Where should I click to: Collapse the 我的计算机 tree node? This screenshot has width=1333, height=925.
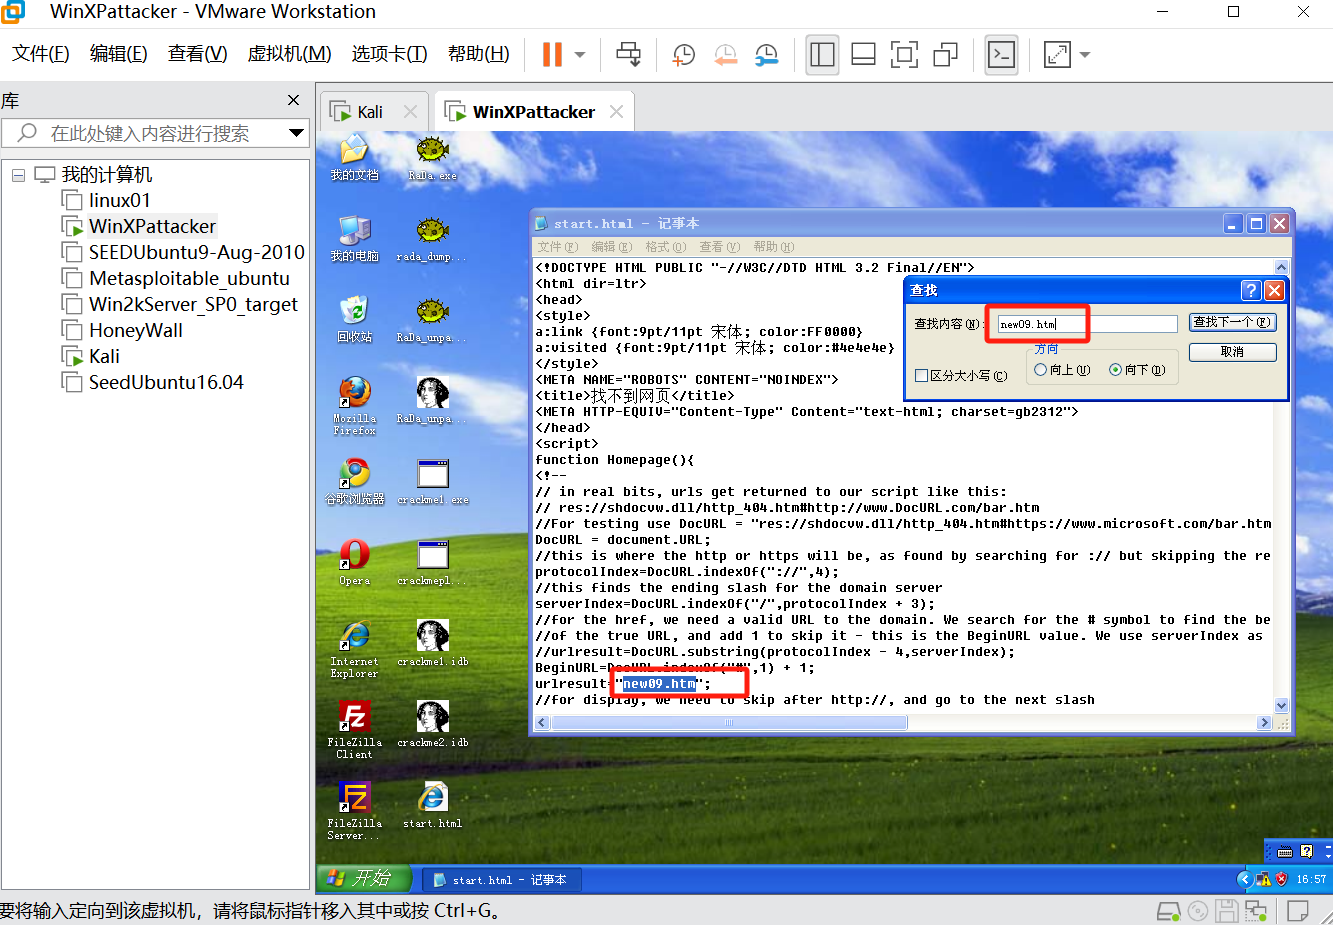[18, 175]
